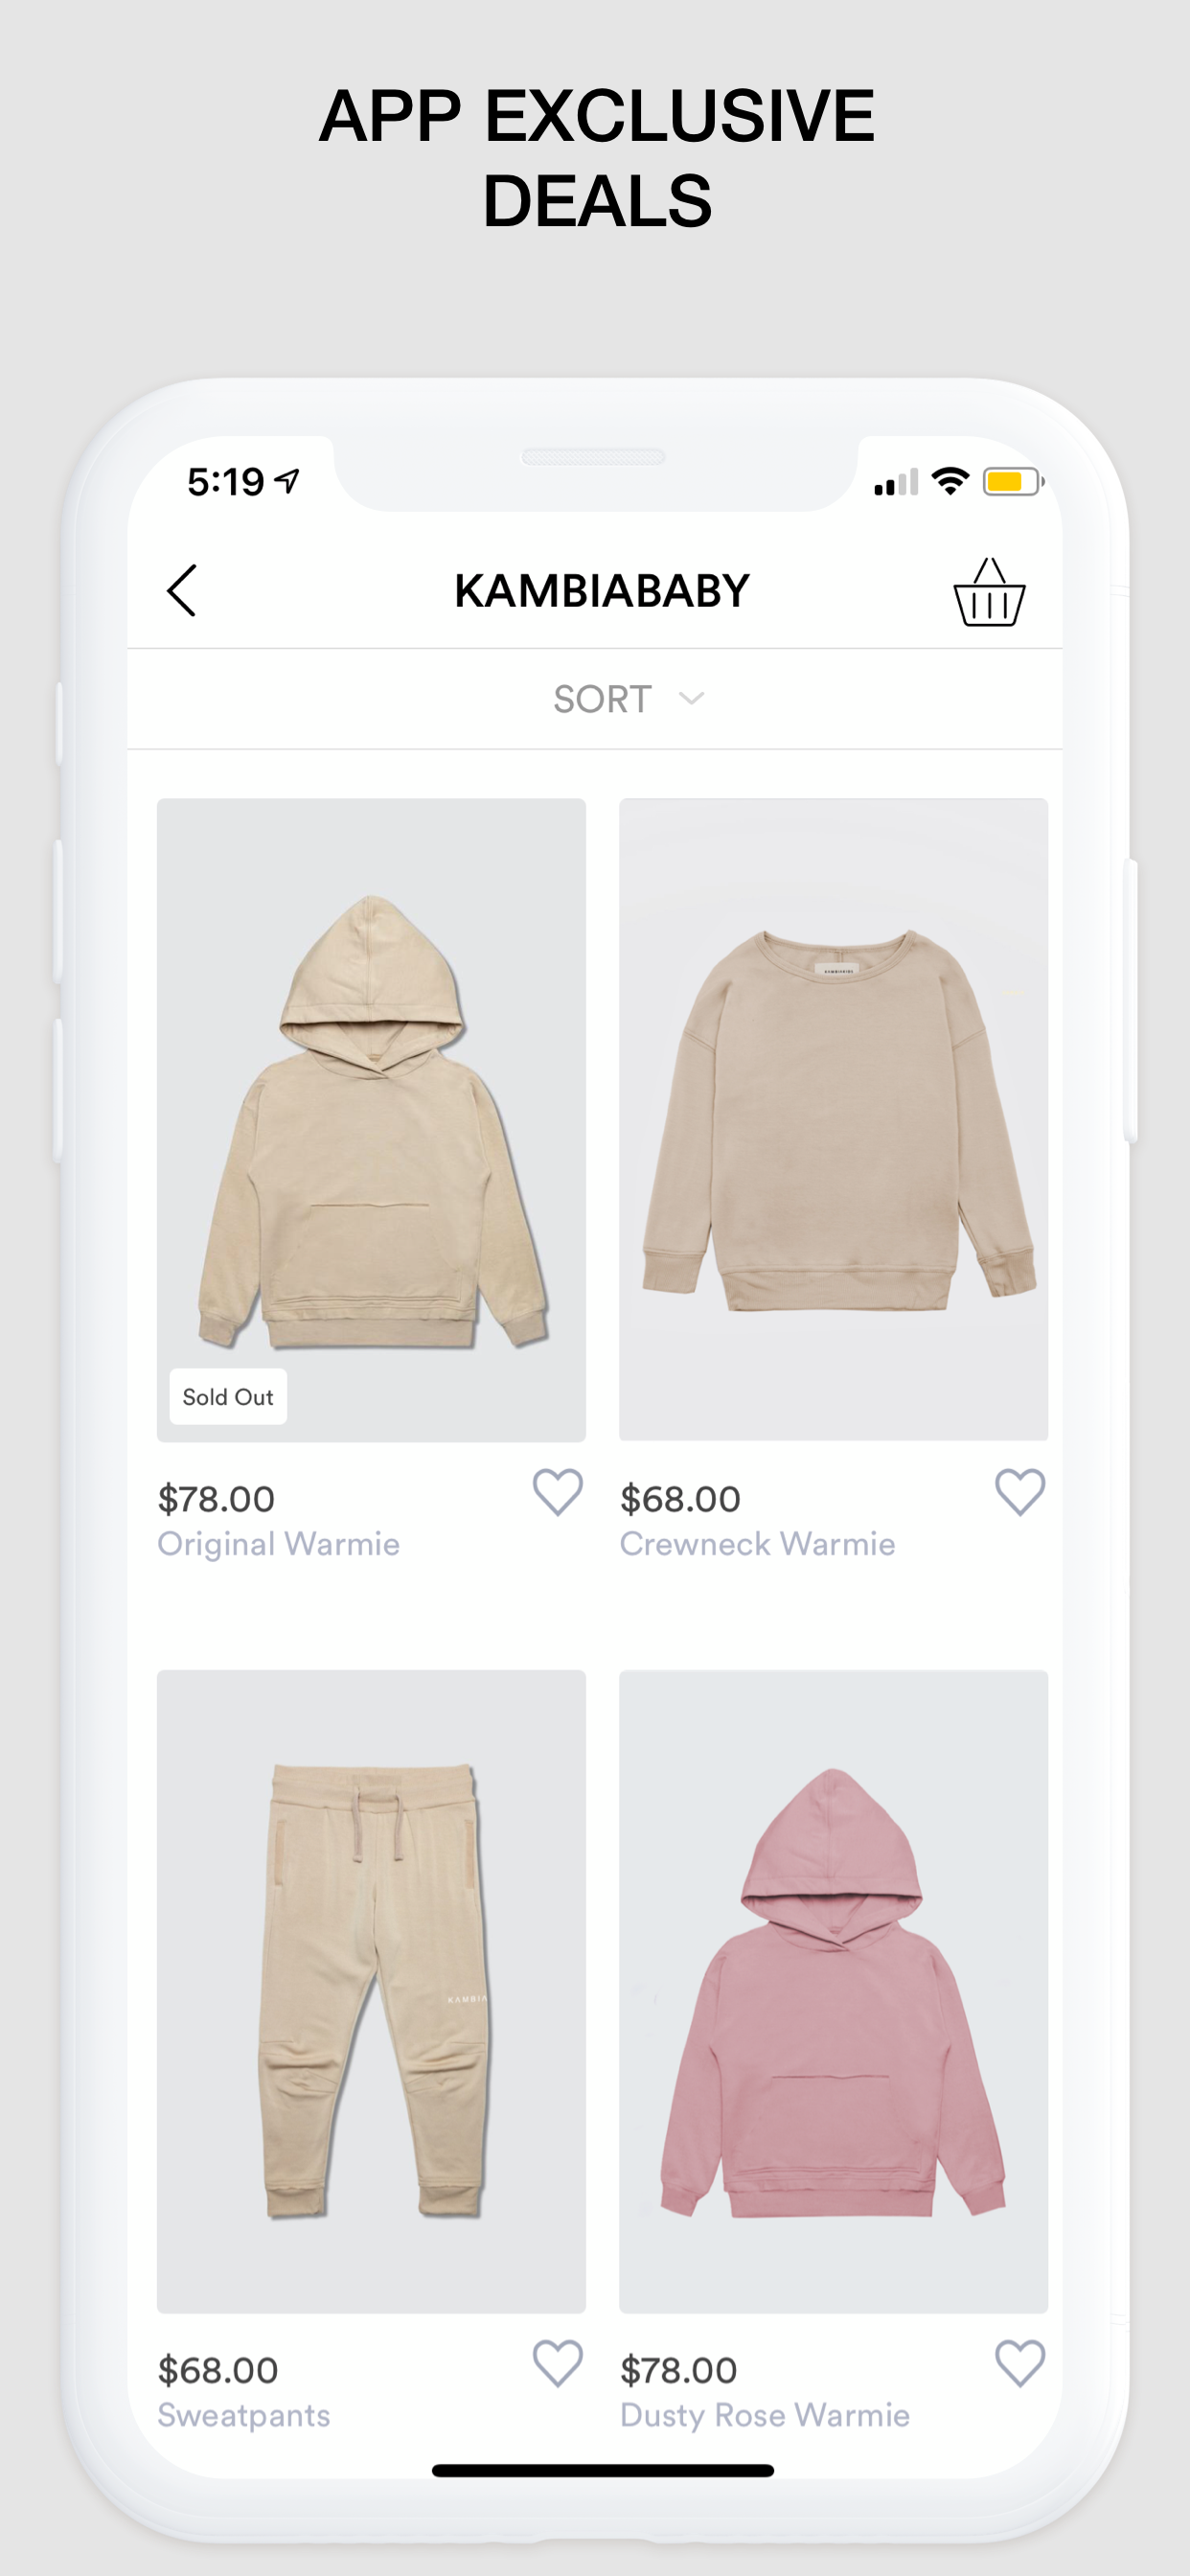Tap the battery status icon
The height and width of the screenshot is (2576, 1190).
pyautogui.click(x=1013, y=482)
